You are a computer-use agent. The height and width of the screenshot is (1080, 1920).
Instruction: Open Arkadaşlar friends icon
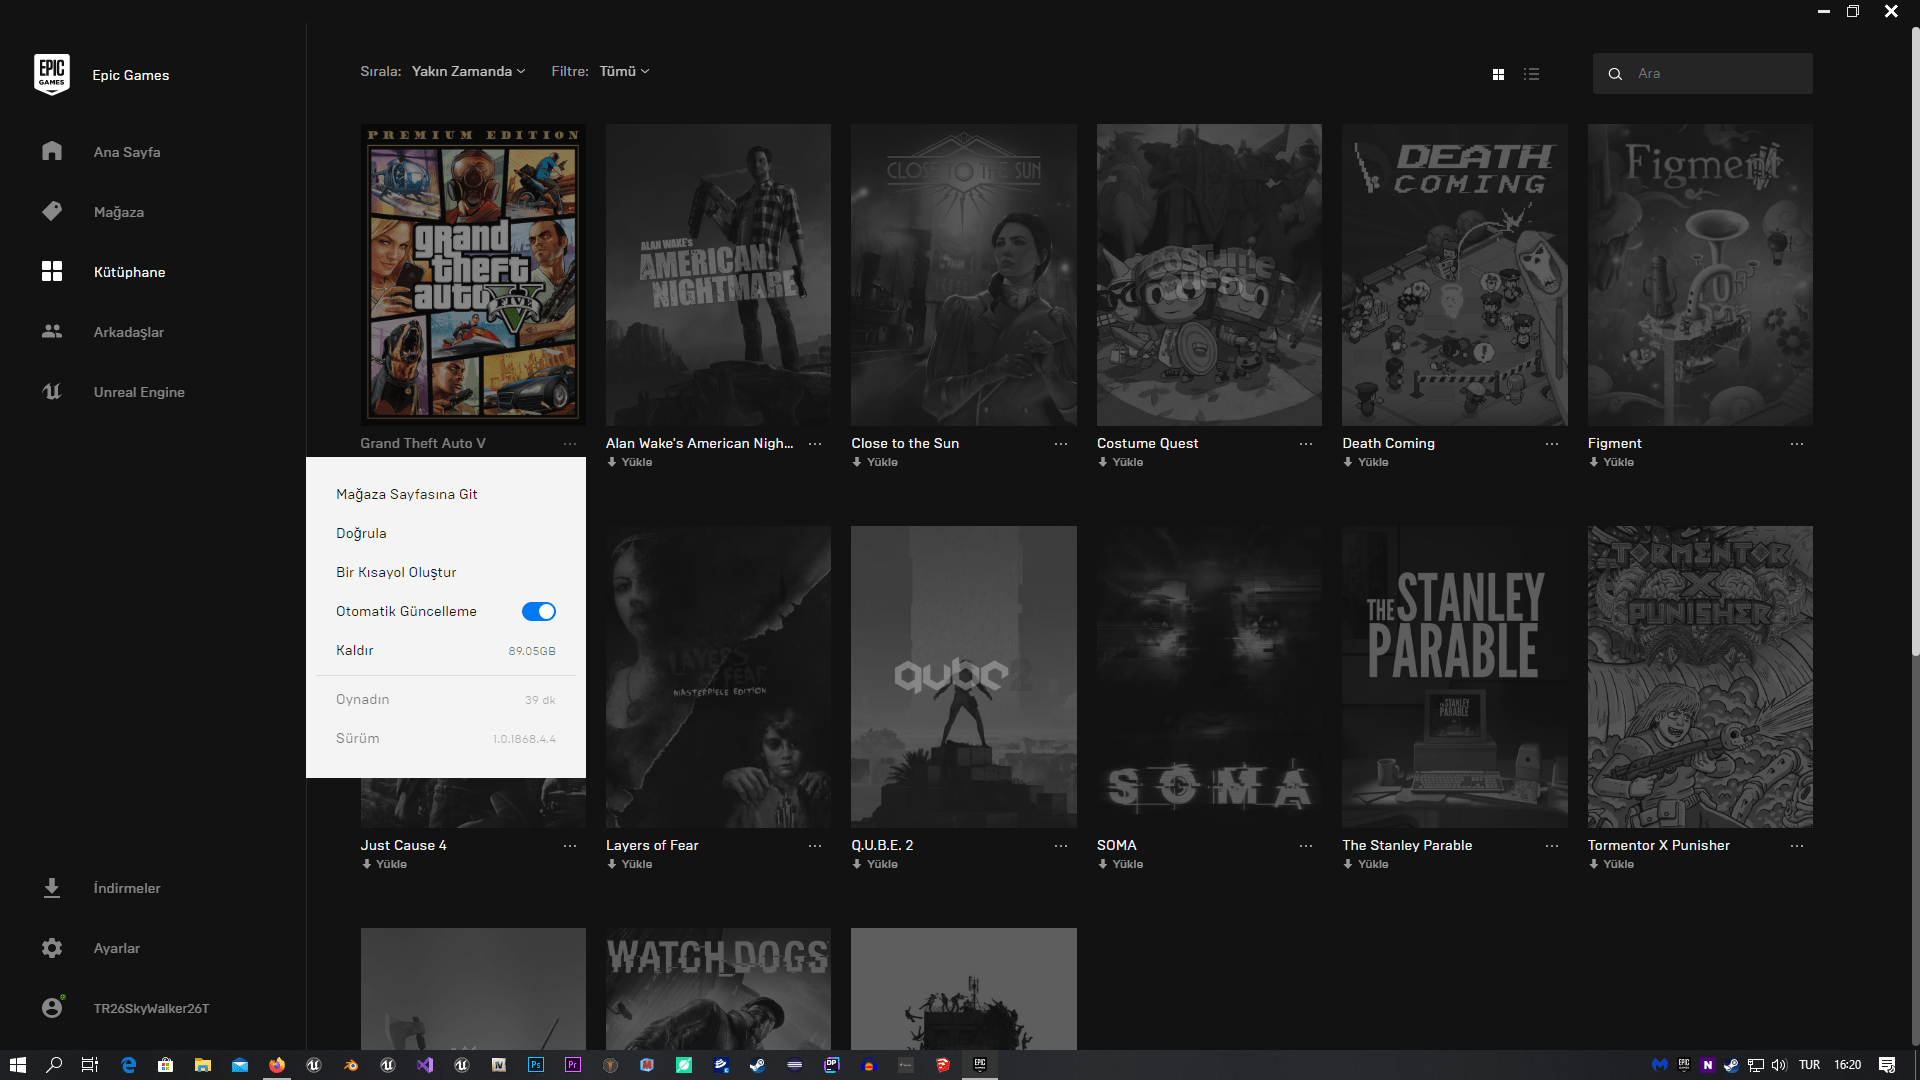coord(52,331)
